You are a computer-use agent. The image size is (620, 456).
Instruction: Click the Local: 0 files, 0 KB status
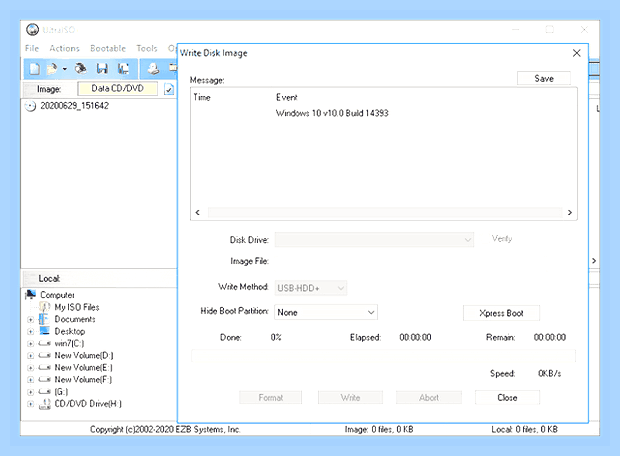point(524,429)
